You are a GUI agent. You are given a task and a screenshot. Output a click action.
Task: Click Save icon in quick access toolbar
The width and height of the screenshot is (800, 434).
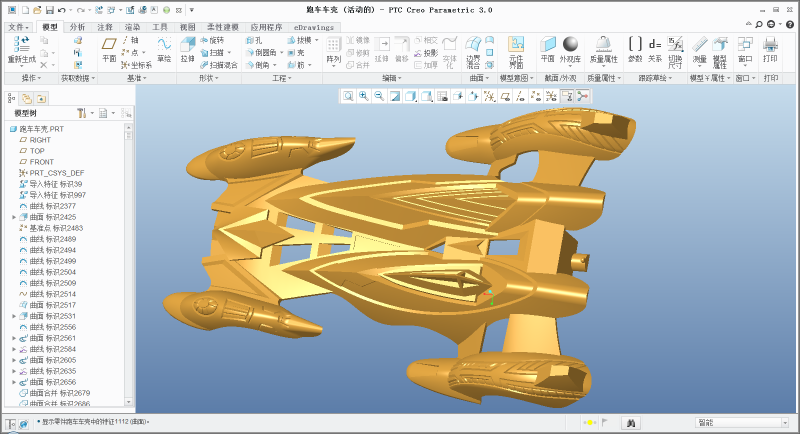pos(49,10)
